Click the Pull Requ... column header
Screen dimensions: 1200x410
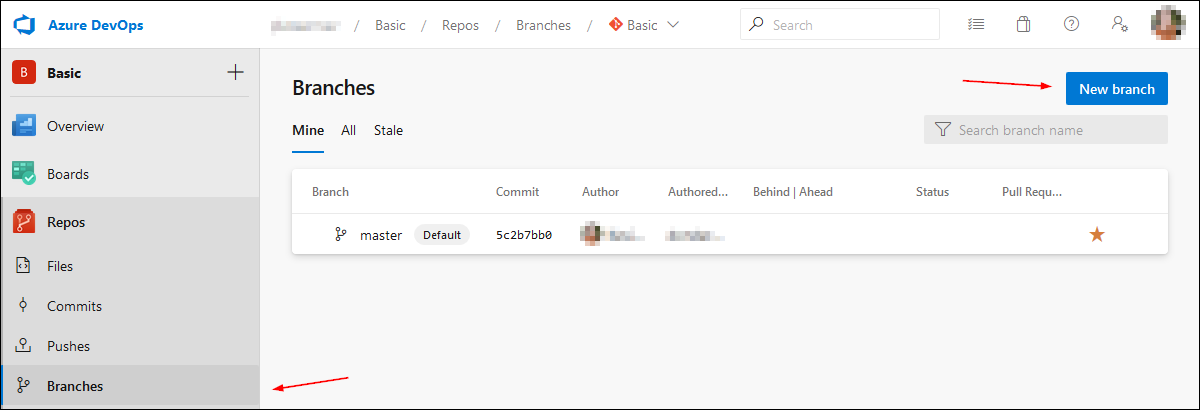tap(1032, 192)
